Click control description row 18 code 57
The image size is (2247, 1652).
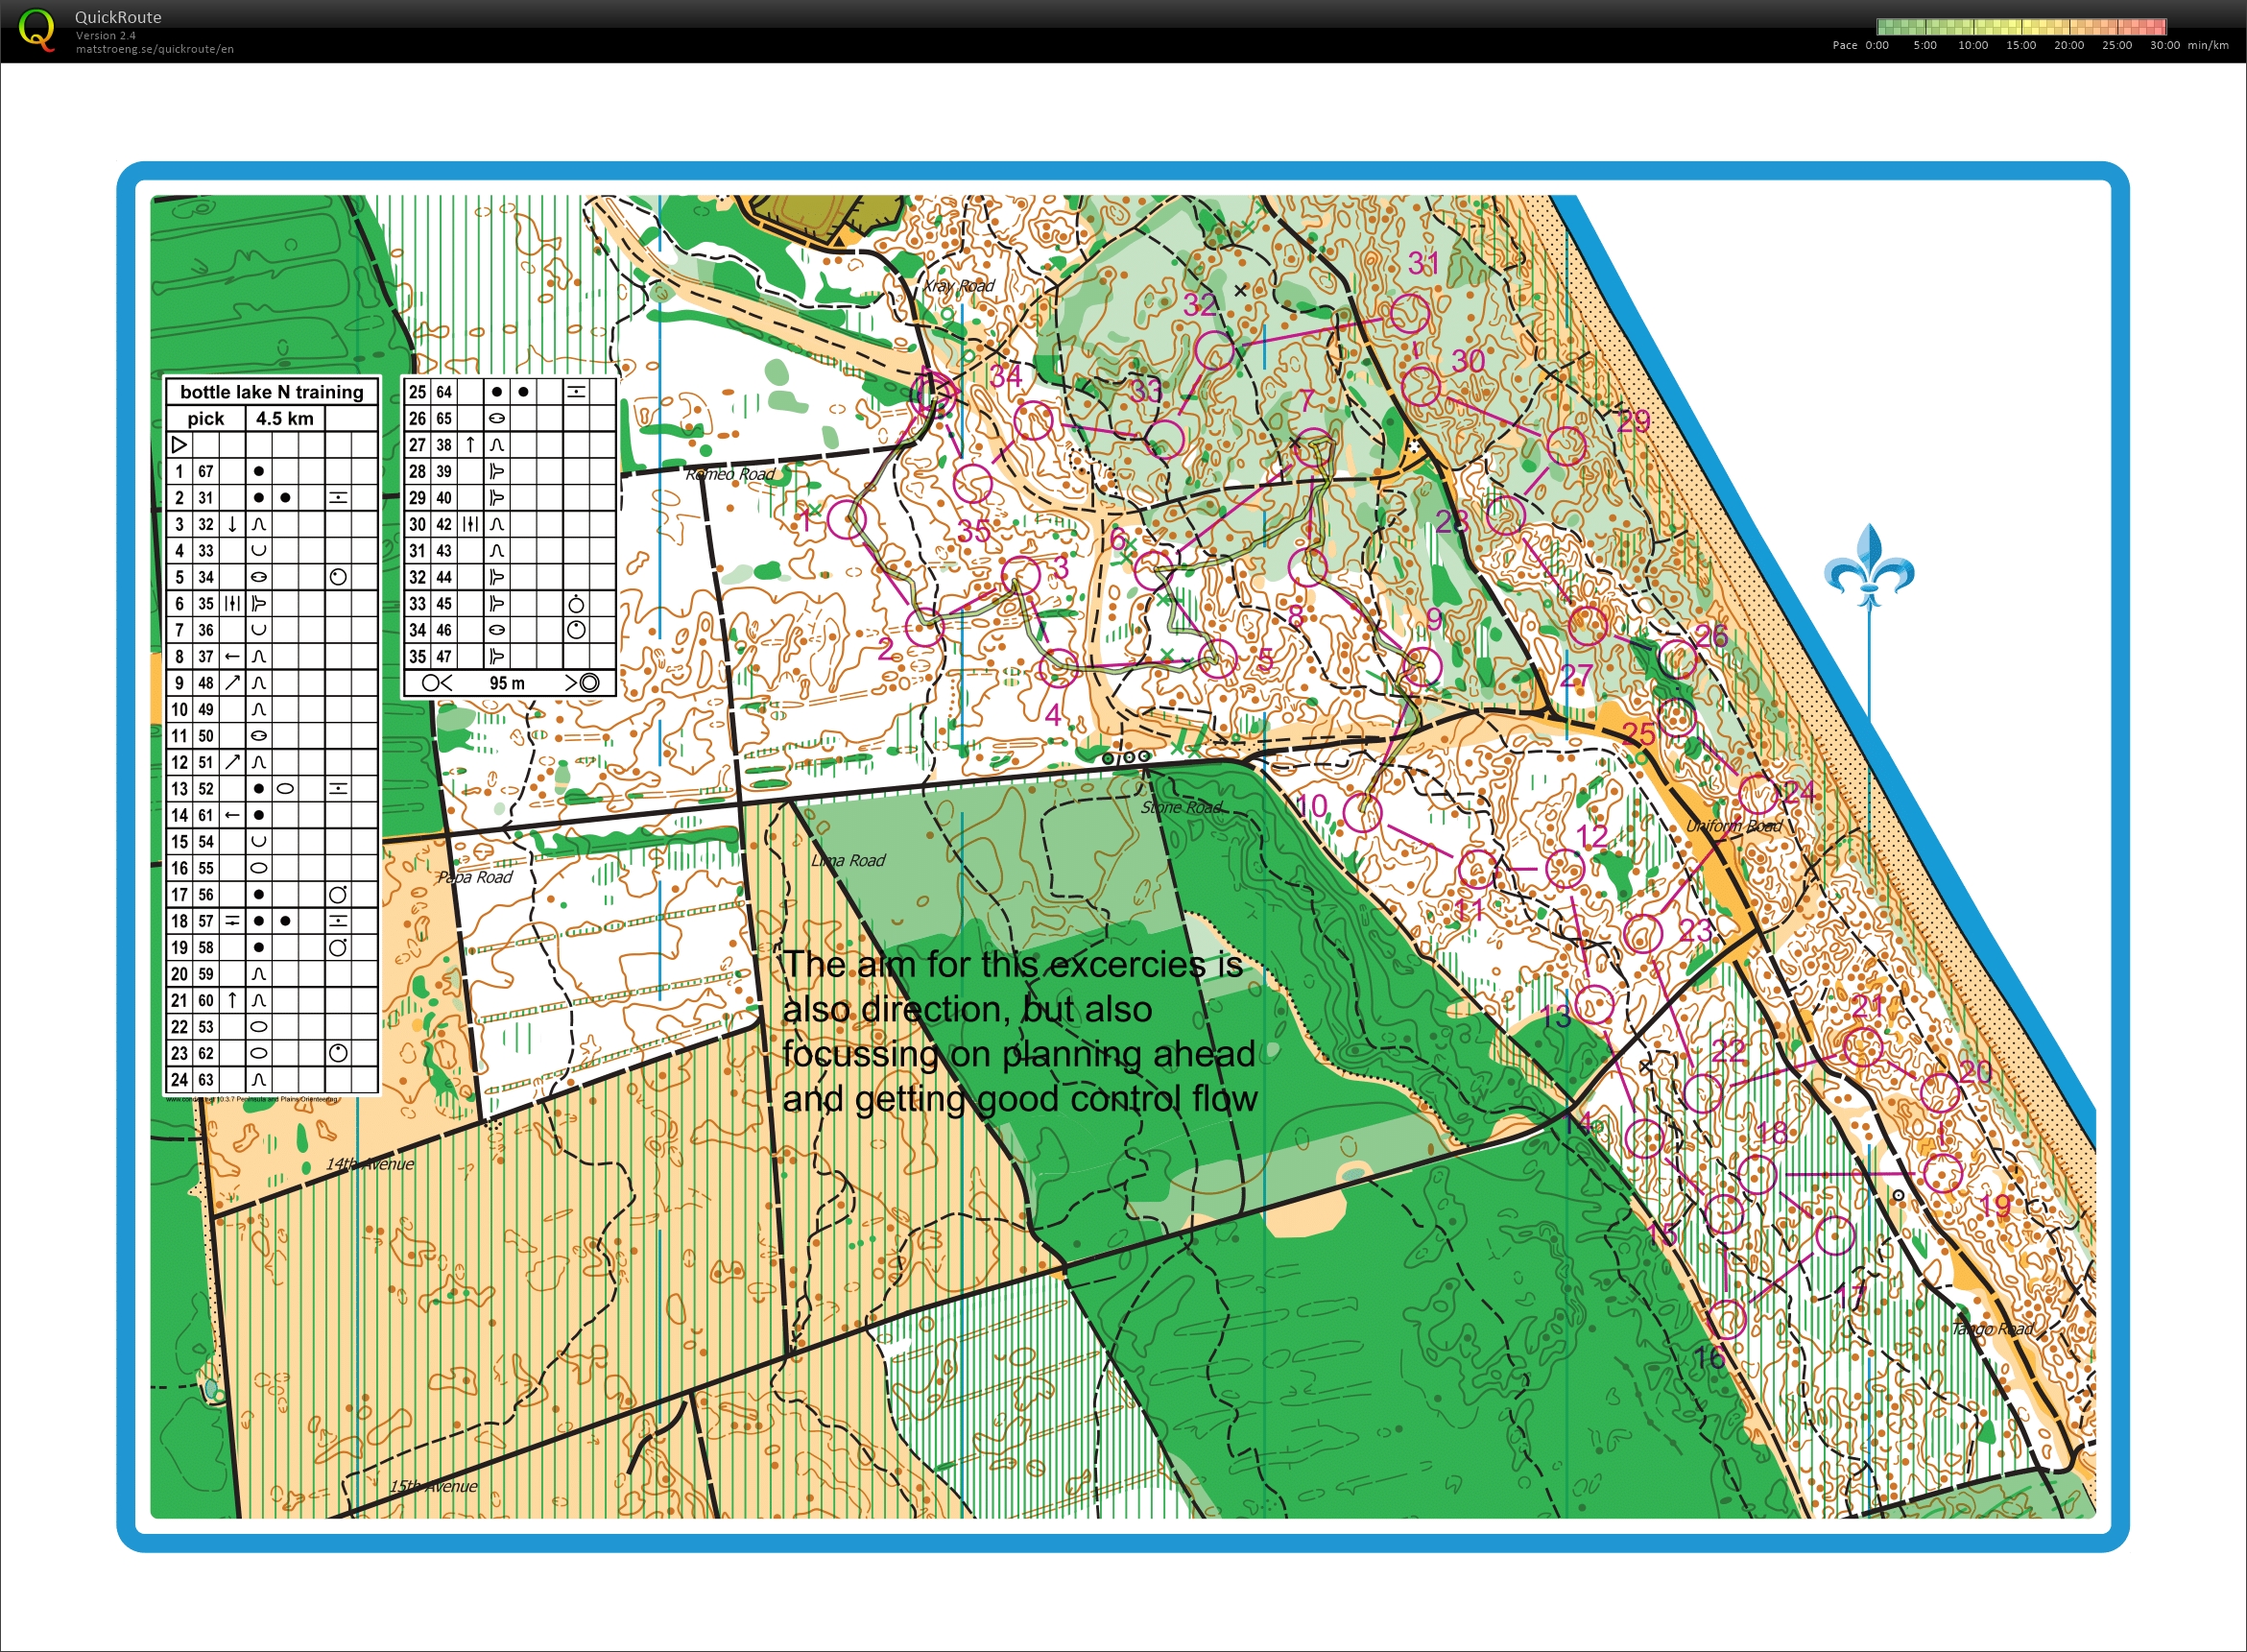pos(271,920)
